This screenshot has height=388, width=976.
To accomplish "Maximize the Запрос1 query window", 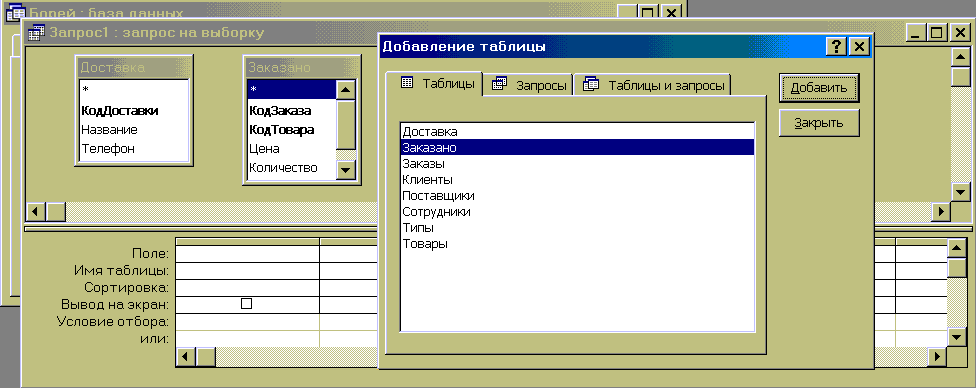I will pyautogui.click(x=937, y=32).
